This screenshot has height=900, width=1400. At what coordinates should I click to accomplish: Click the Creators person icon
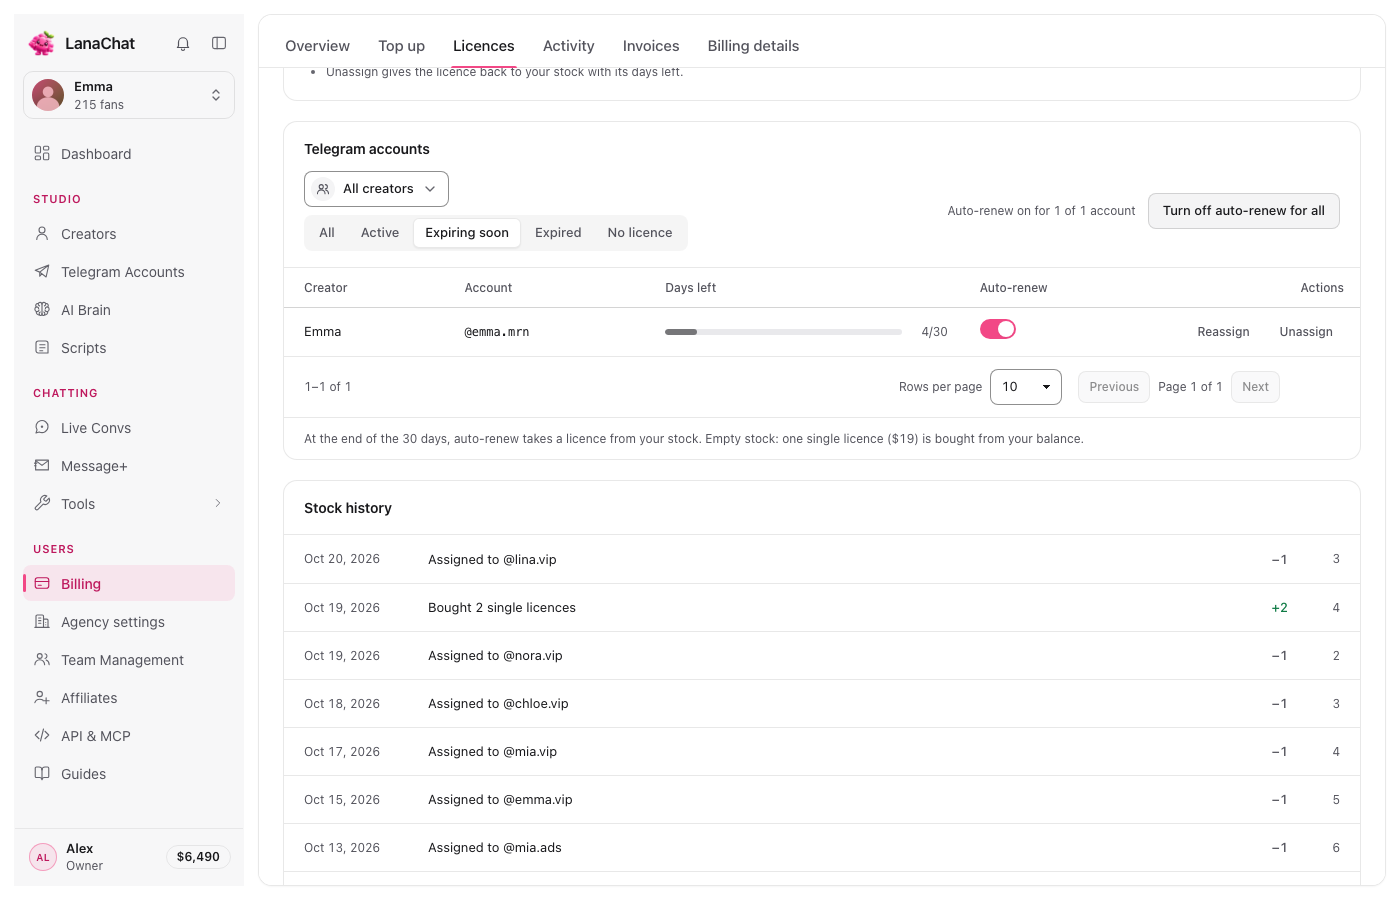pyautogui.click(x=42, y=233)
